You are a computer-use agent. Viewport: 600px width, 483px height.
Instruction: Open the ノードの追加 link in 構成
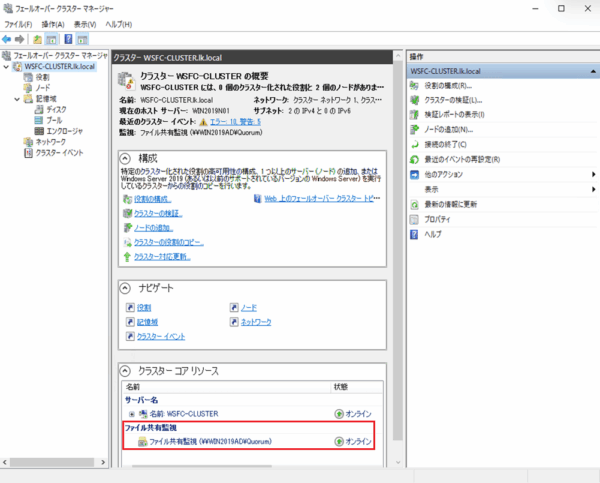tap(153, 228)
